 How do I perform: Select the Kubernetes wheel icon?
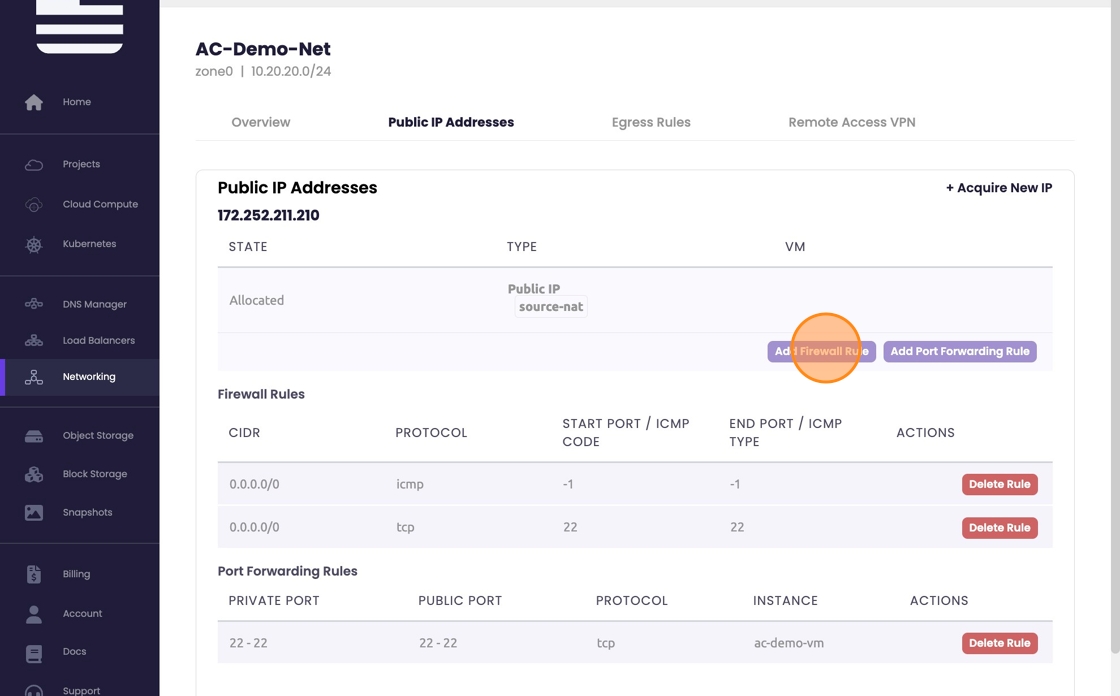34,244
